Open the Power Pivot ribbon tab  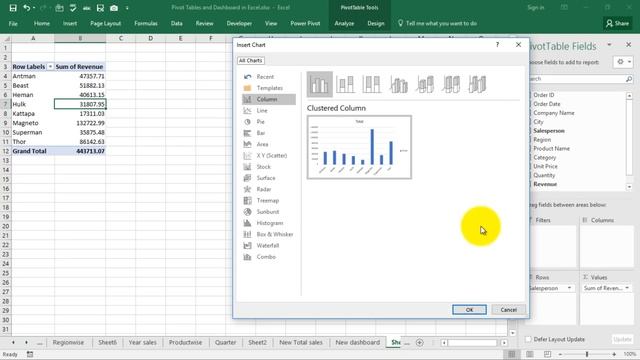[x=305, y=24]
